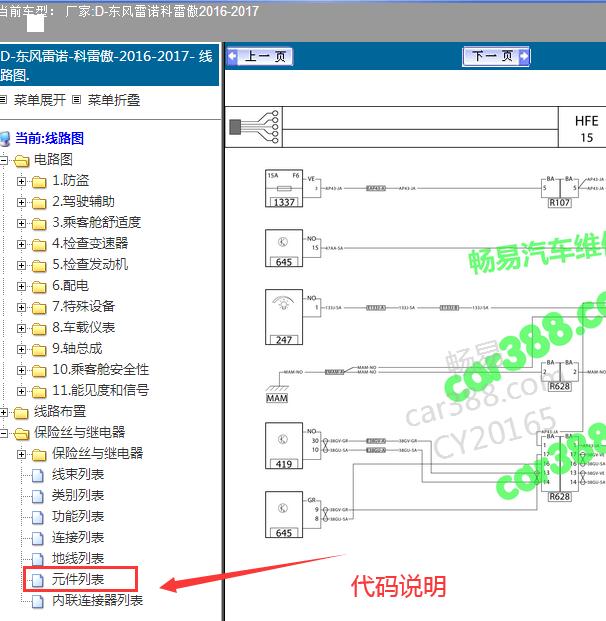Viewport: 606px width, 621px height.
Task: Click folder icon beside 9.轴总成
Action: tap(39, 350)
